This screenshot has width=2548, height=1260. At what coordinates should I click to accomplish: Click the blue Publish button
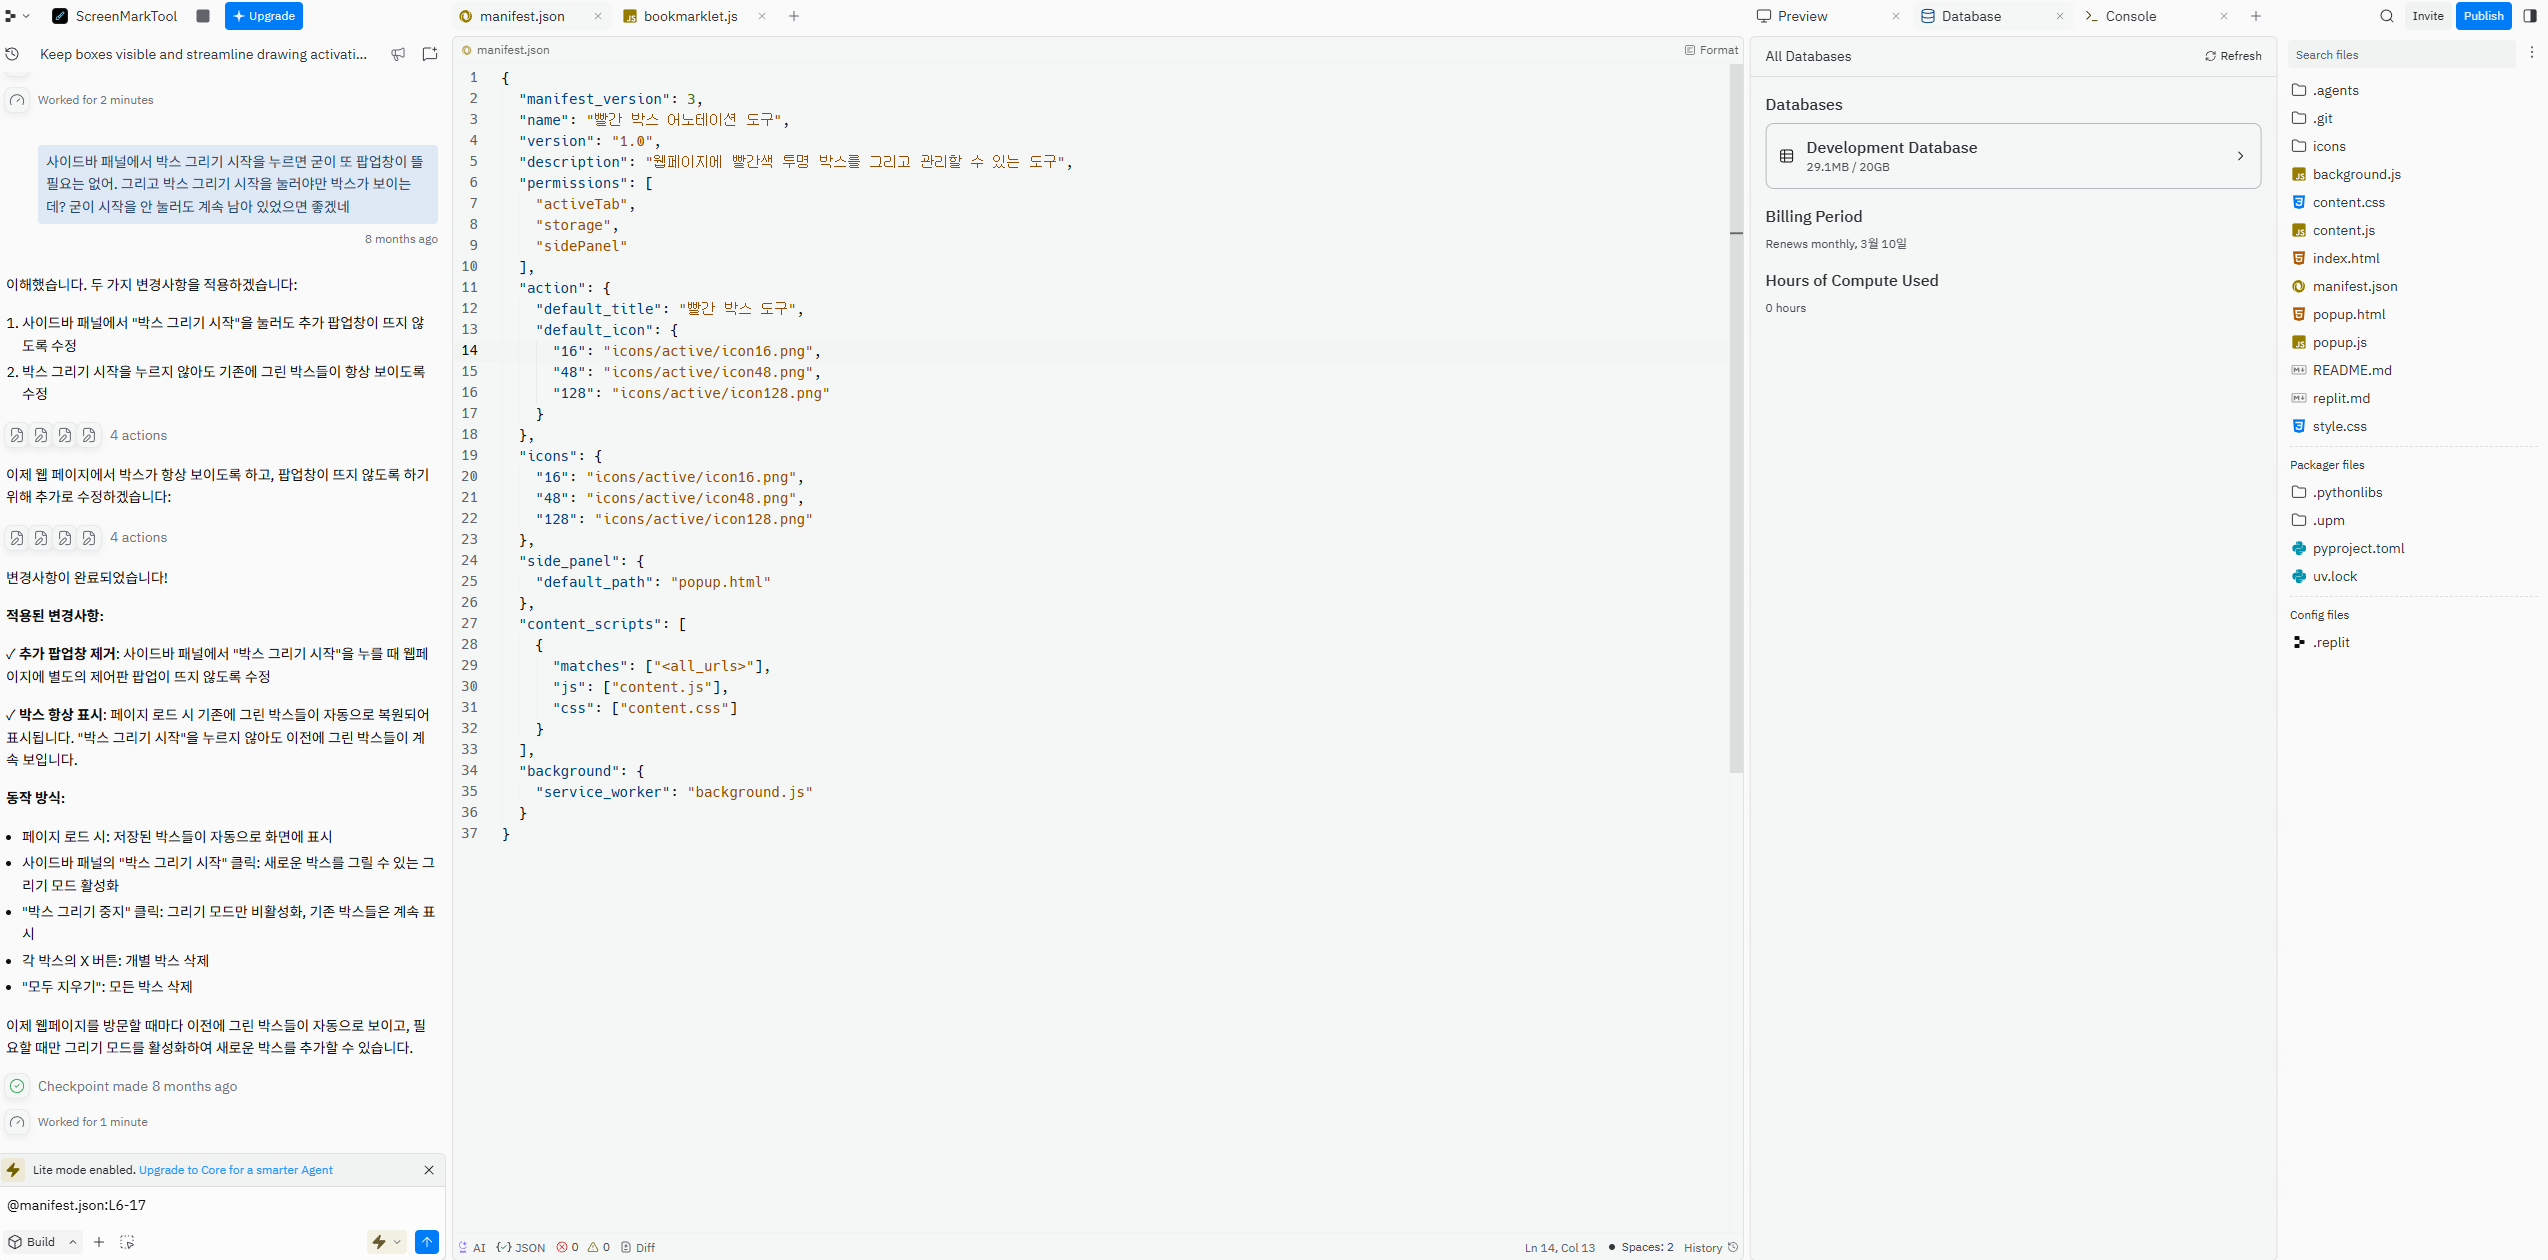pyautogui.click(x=2482, y=16)
